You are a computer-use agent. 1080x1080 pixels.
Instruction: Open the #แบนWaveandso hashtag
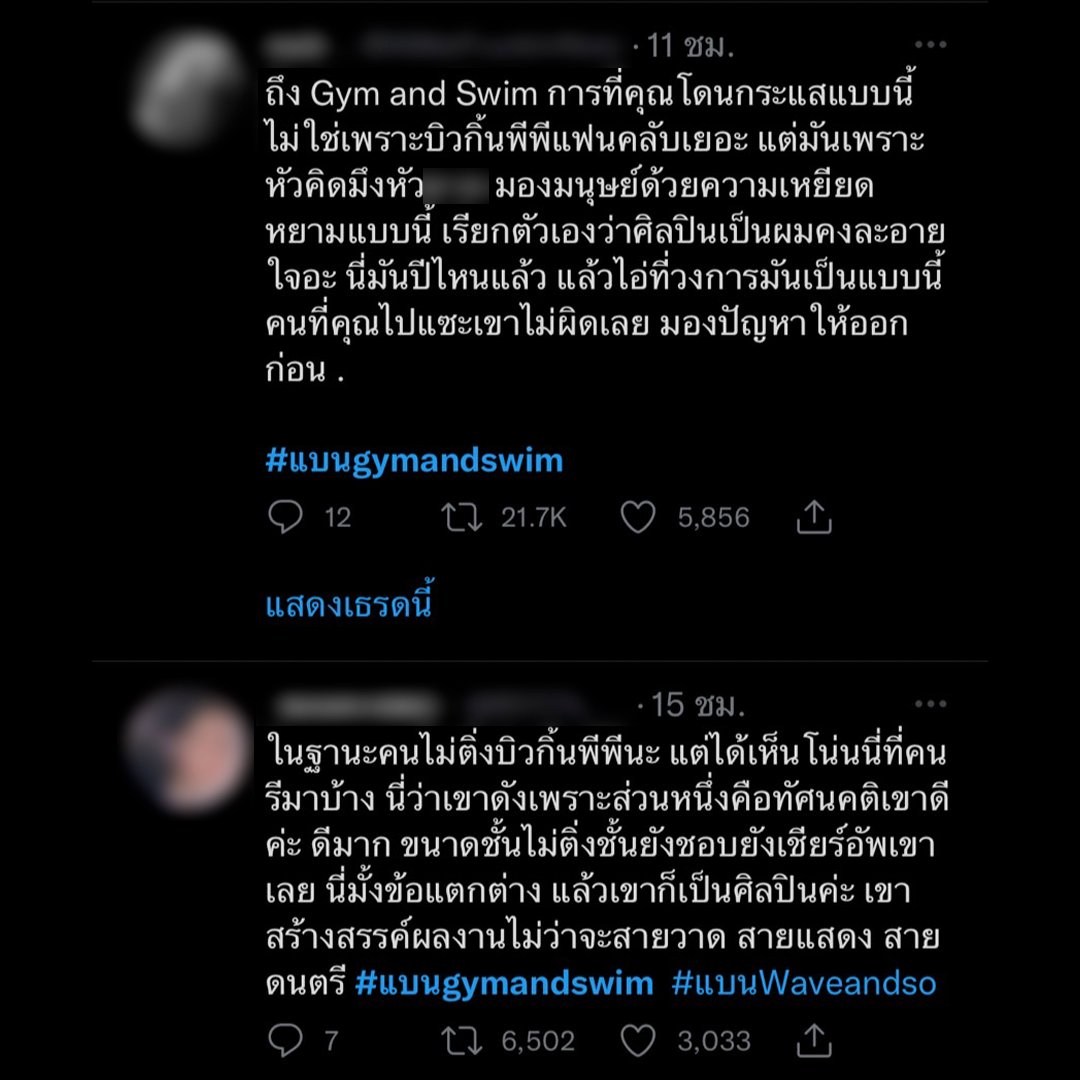804,983
